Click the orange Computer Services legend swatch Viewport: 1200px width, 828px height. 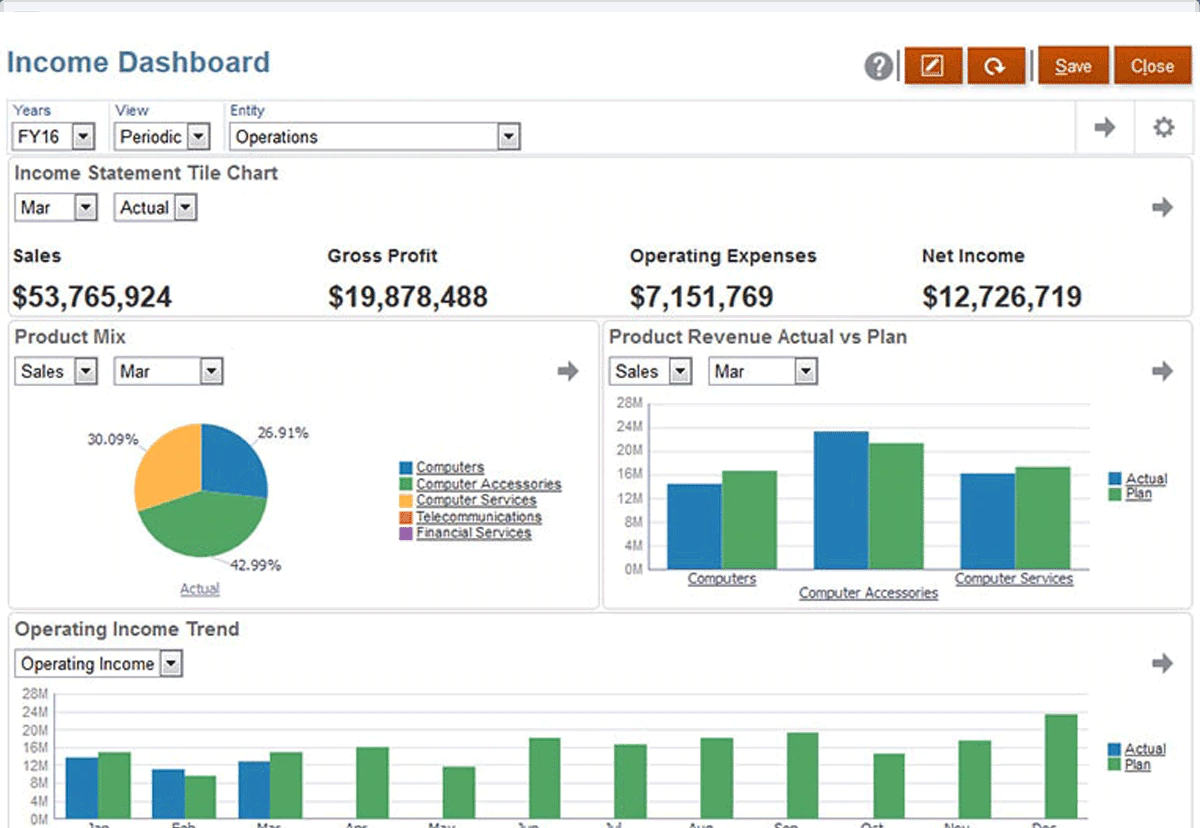pyautogui.click(x=405, y=501)
